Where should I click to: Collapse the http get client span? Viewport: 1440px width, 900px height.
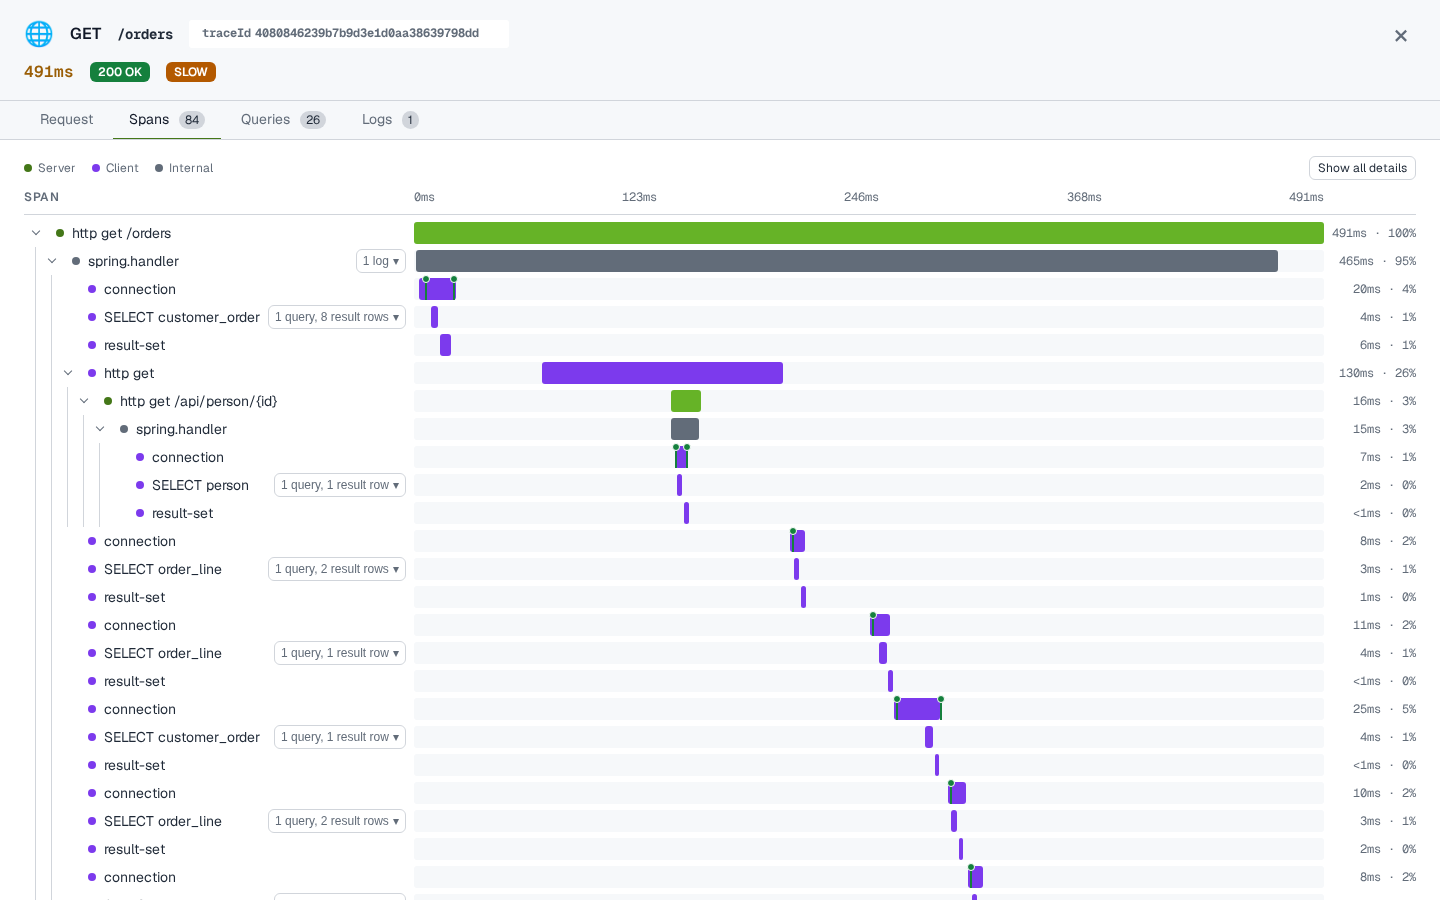[x=68, y=373]
